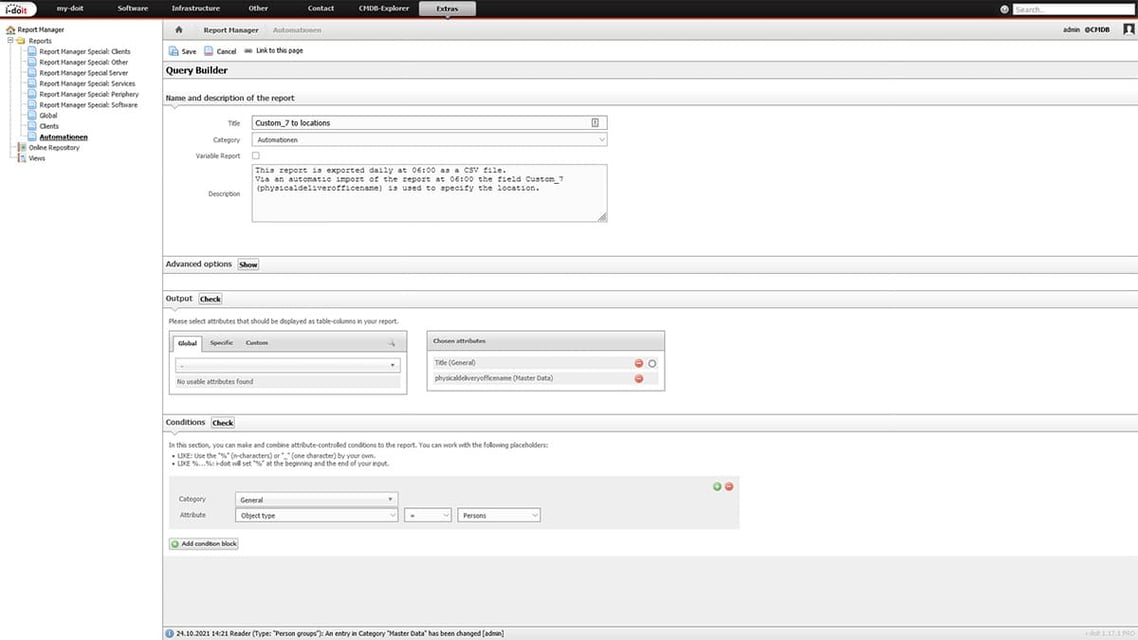Click the attribute search magnifier icon
1138x640 pixels.
coord(391,342)
